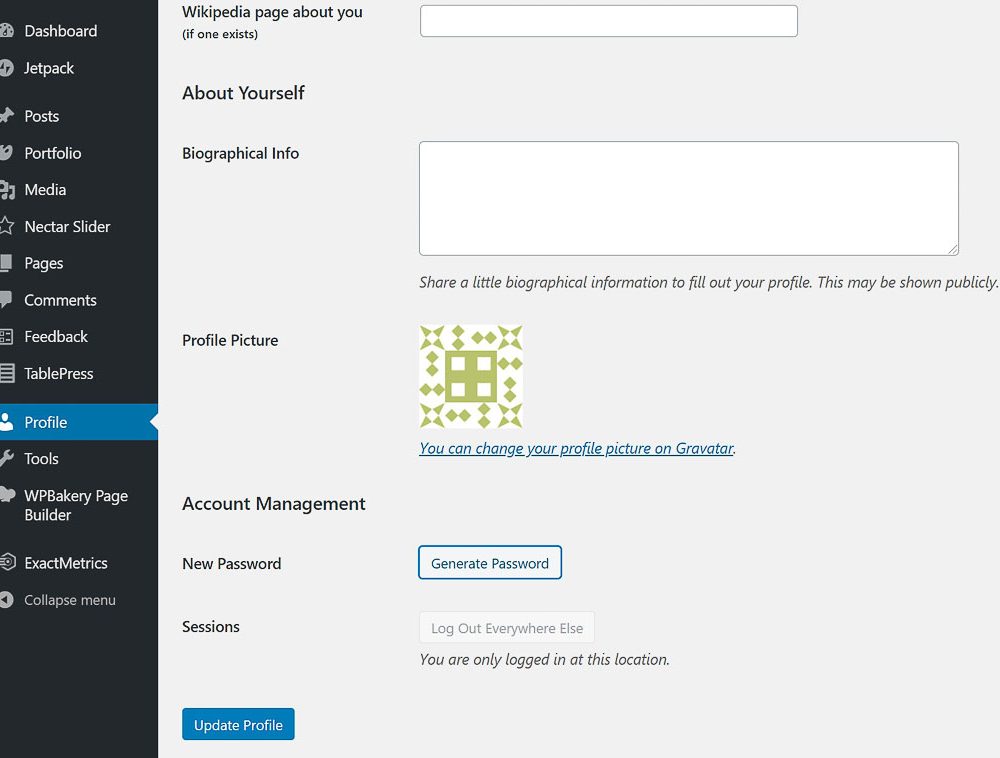Click the Posts pushpin icon
The width and height of the screenshot is (1000, 758).
(x=6, y=116)
